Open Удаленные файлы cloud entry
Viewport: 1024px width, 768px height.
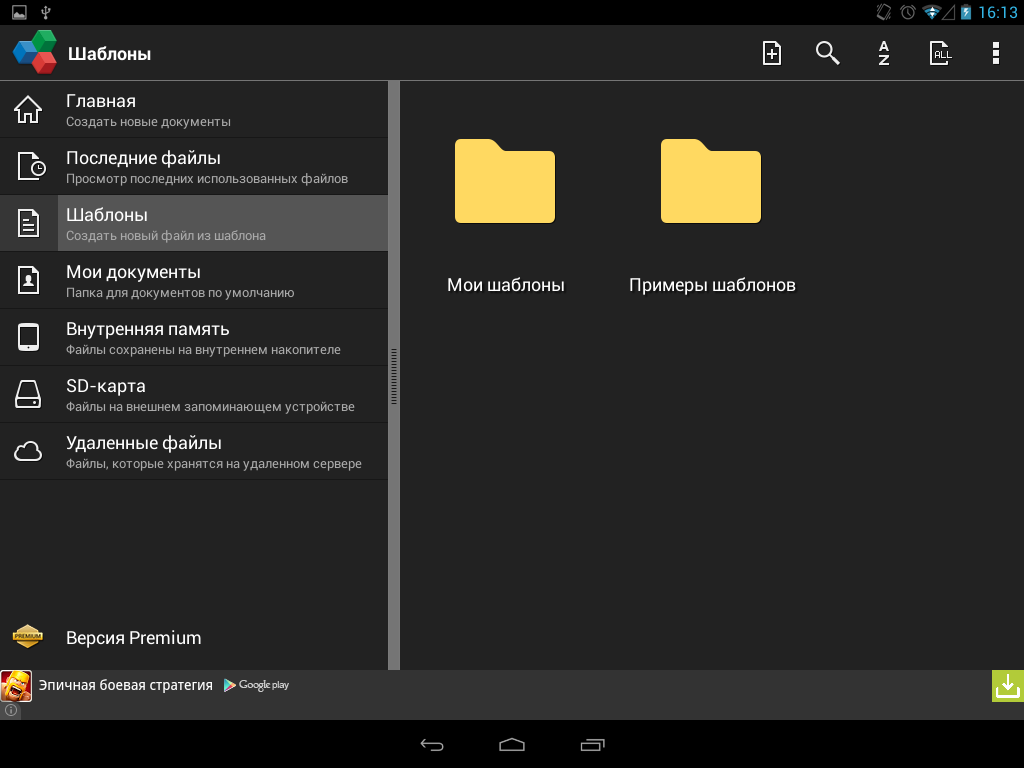pyautogui.click(x=193, y=452)
